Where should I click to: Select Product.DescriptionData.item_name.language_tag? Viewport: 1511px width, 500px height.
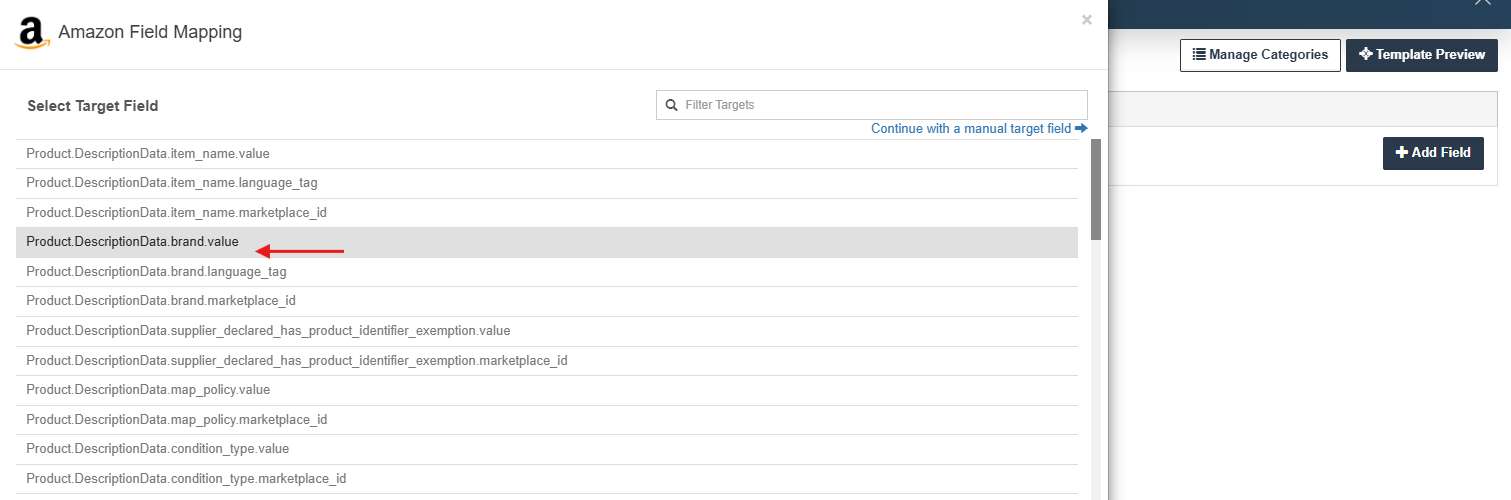coord(547,183)
